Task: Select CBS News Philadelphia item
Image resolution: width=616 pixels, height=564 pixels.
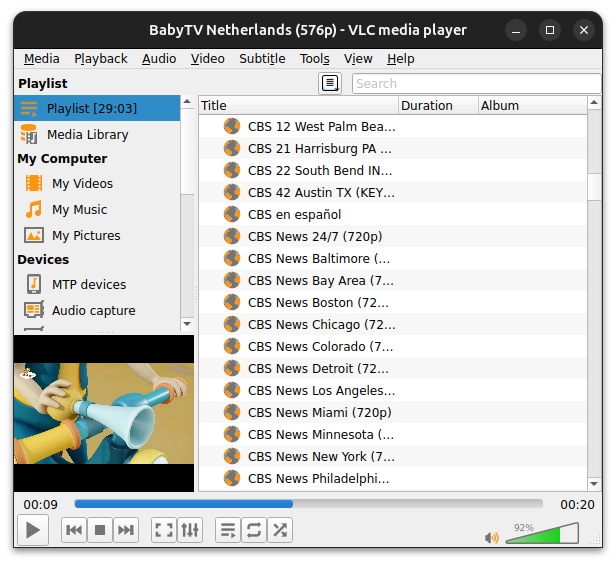Action: (x=393, y=478)
